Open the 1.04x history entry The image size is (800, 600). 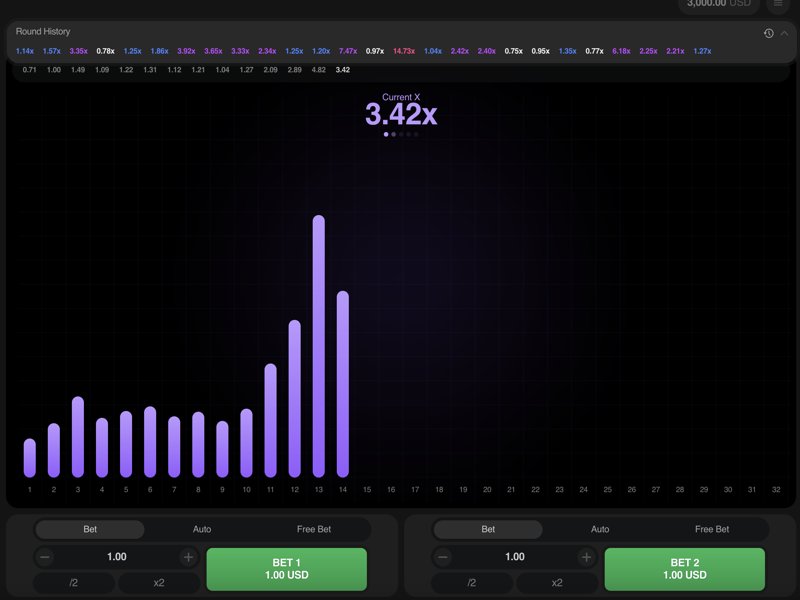click(x=433, y=51)
